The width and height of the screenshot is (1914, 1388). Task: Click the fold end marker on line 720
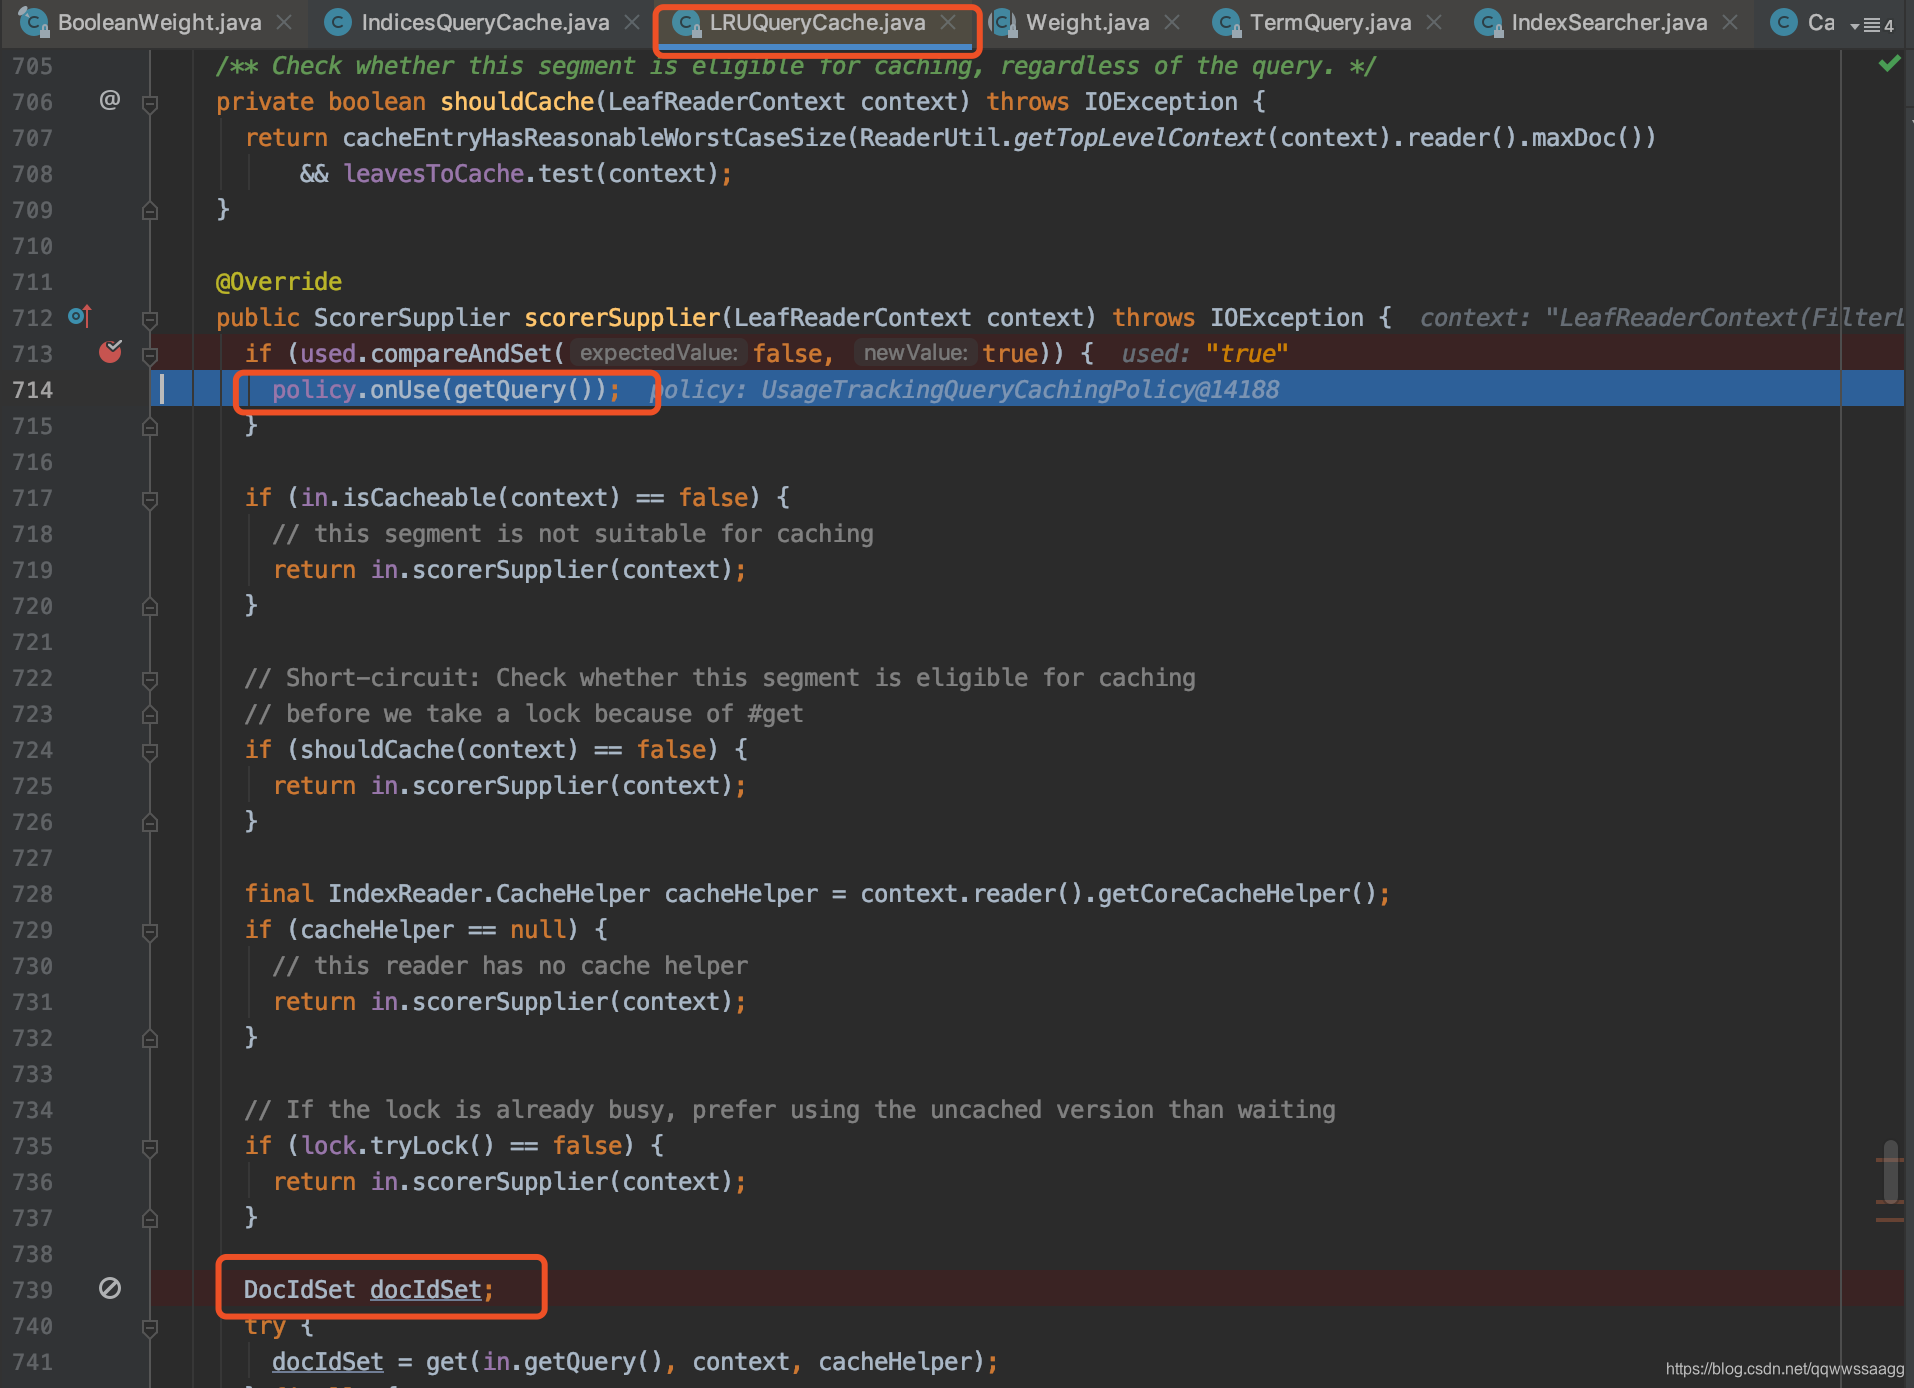point(150,607)
